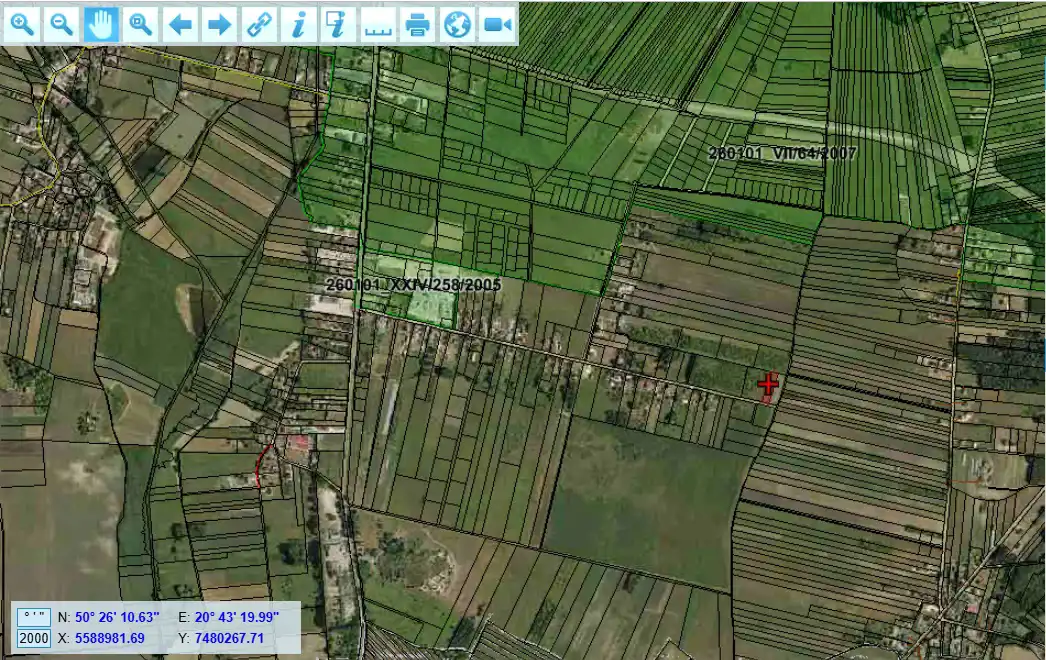Viewport: 1046px width, 660px height.
Task: Click the red cross marker on map
Action: pos(768,384)
